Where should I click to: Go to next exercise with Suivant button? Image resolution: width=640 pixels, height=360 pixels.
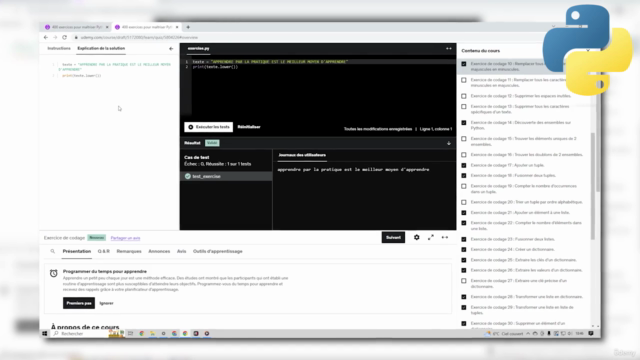click(393, 238)
